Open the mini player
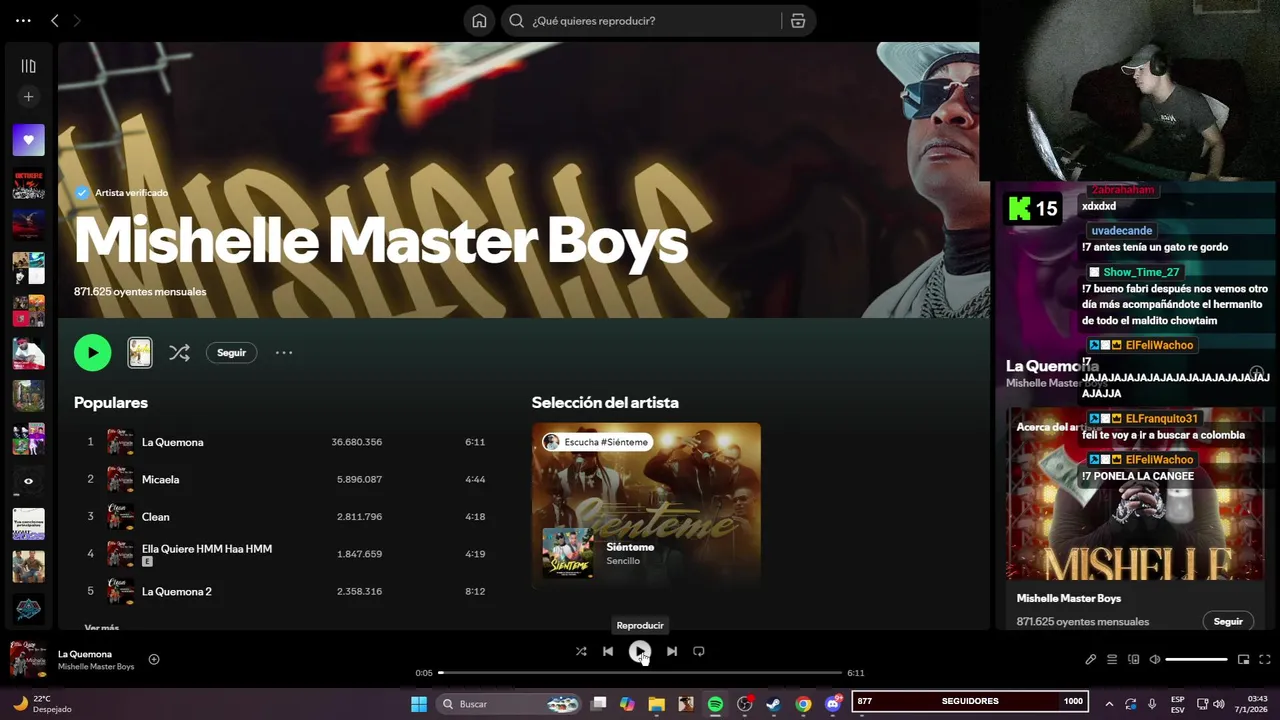This screenshot has height=720, width=1280. [x=1243, y=659]
